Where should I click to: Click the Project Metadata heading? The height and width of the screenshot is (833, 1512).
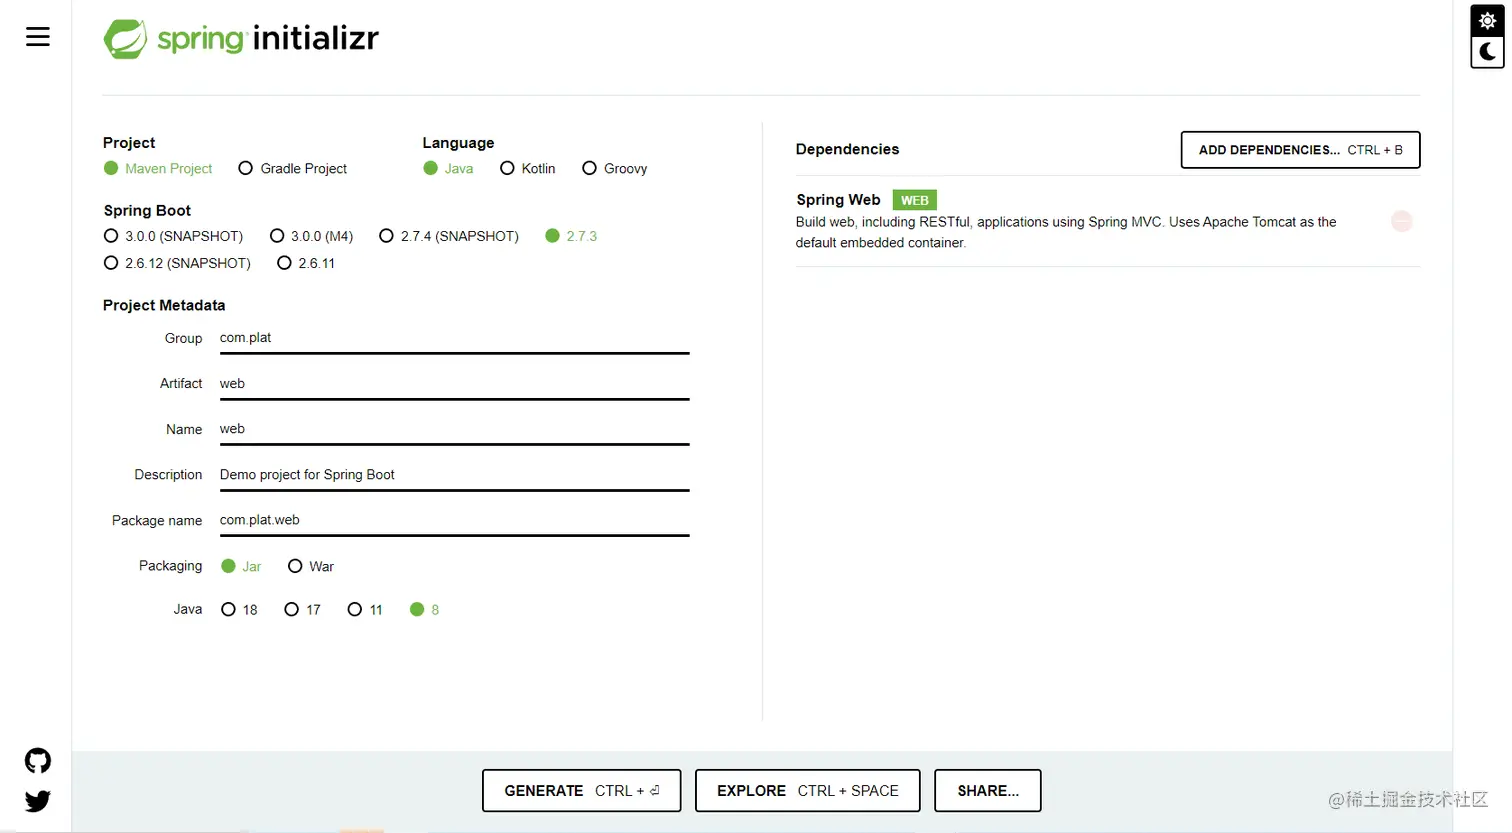tap(164, 305)
